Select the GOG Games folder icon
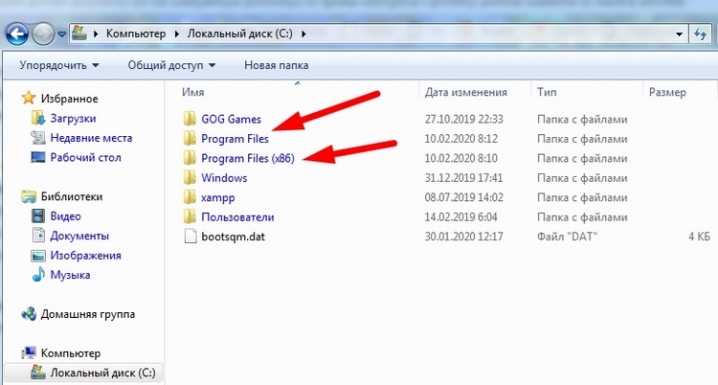The image size is (718, 385). 190,119
